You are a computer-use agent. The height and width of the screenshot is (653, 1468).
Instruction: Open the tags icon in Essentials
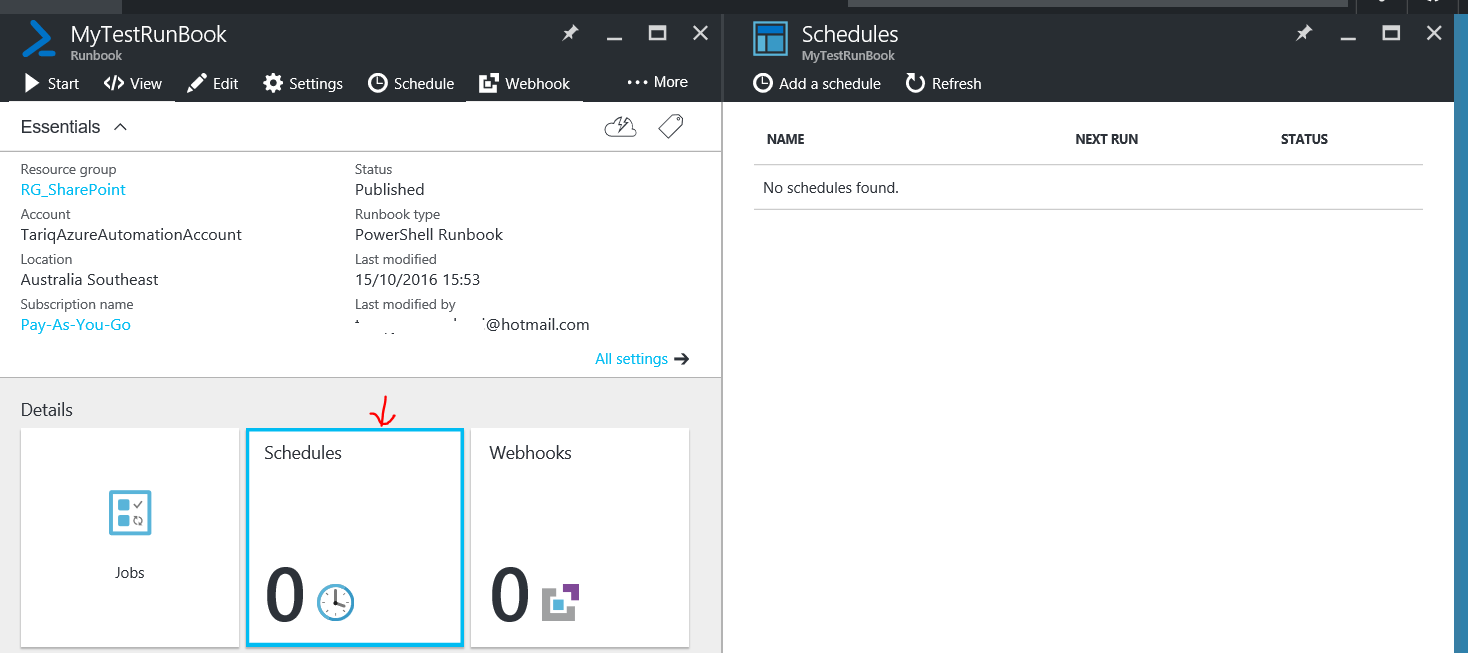click(x=671, y=126)
